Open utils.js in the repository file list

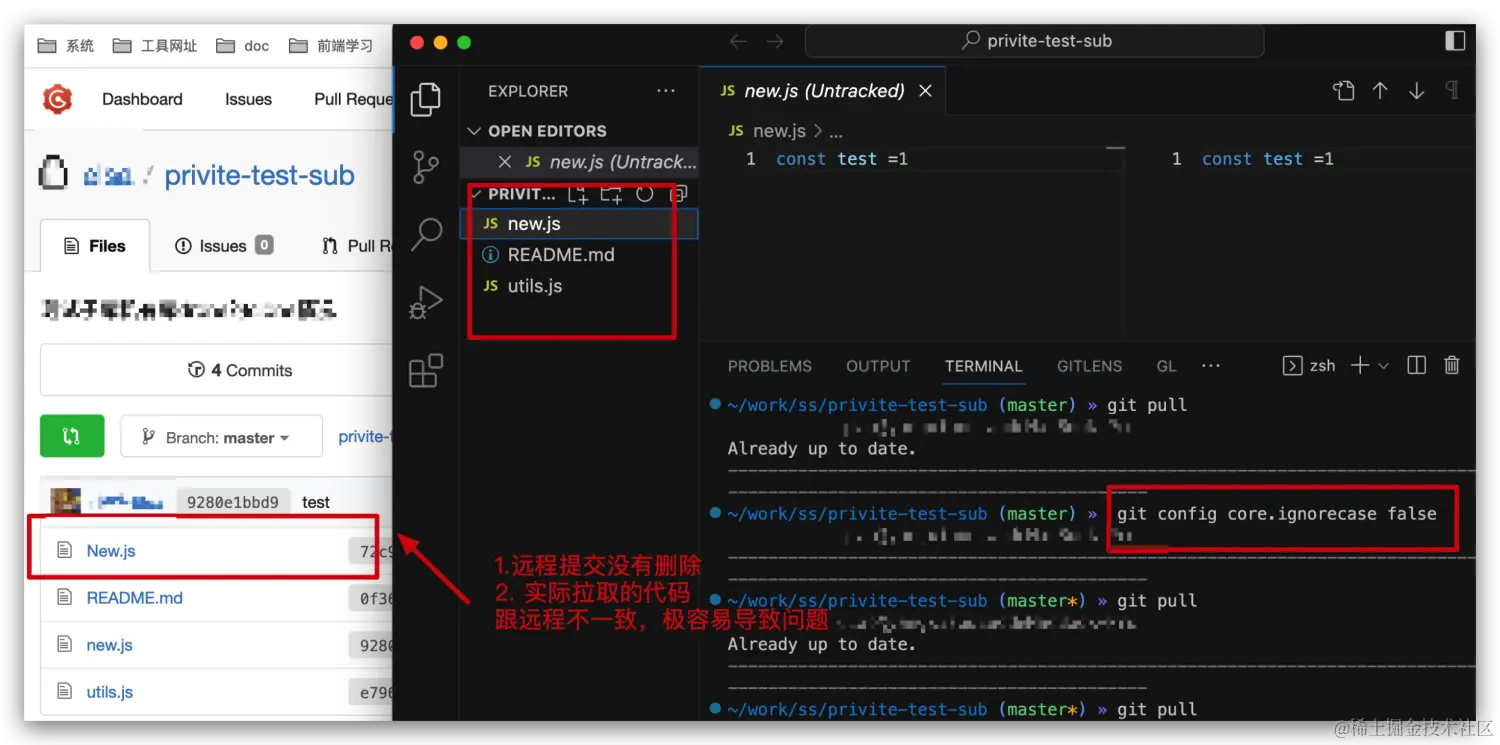click(110, 692)
